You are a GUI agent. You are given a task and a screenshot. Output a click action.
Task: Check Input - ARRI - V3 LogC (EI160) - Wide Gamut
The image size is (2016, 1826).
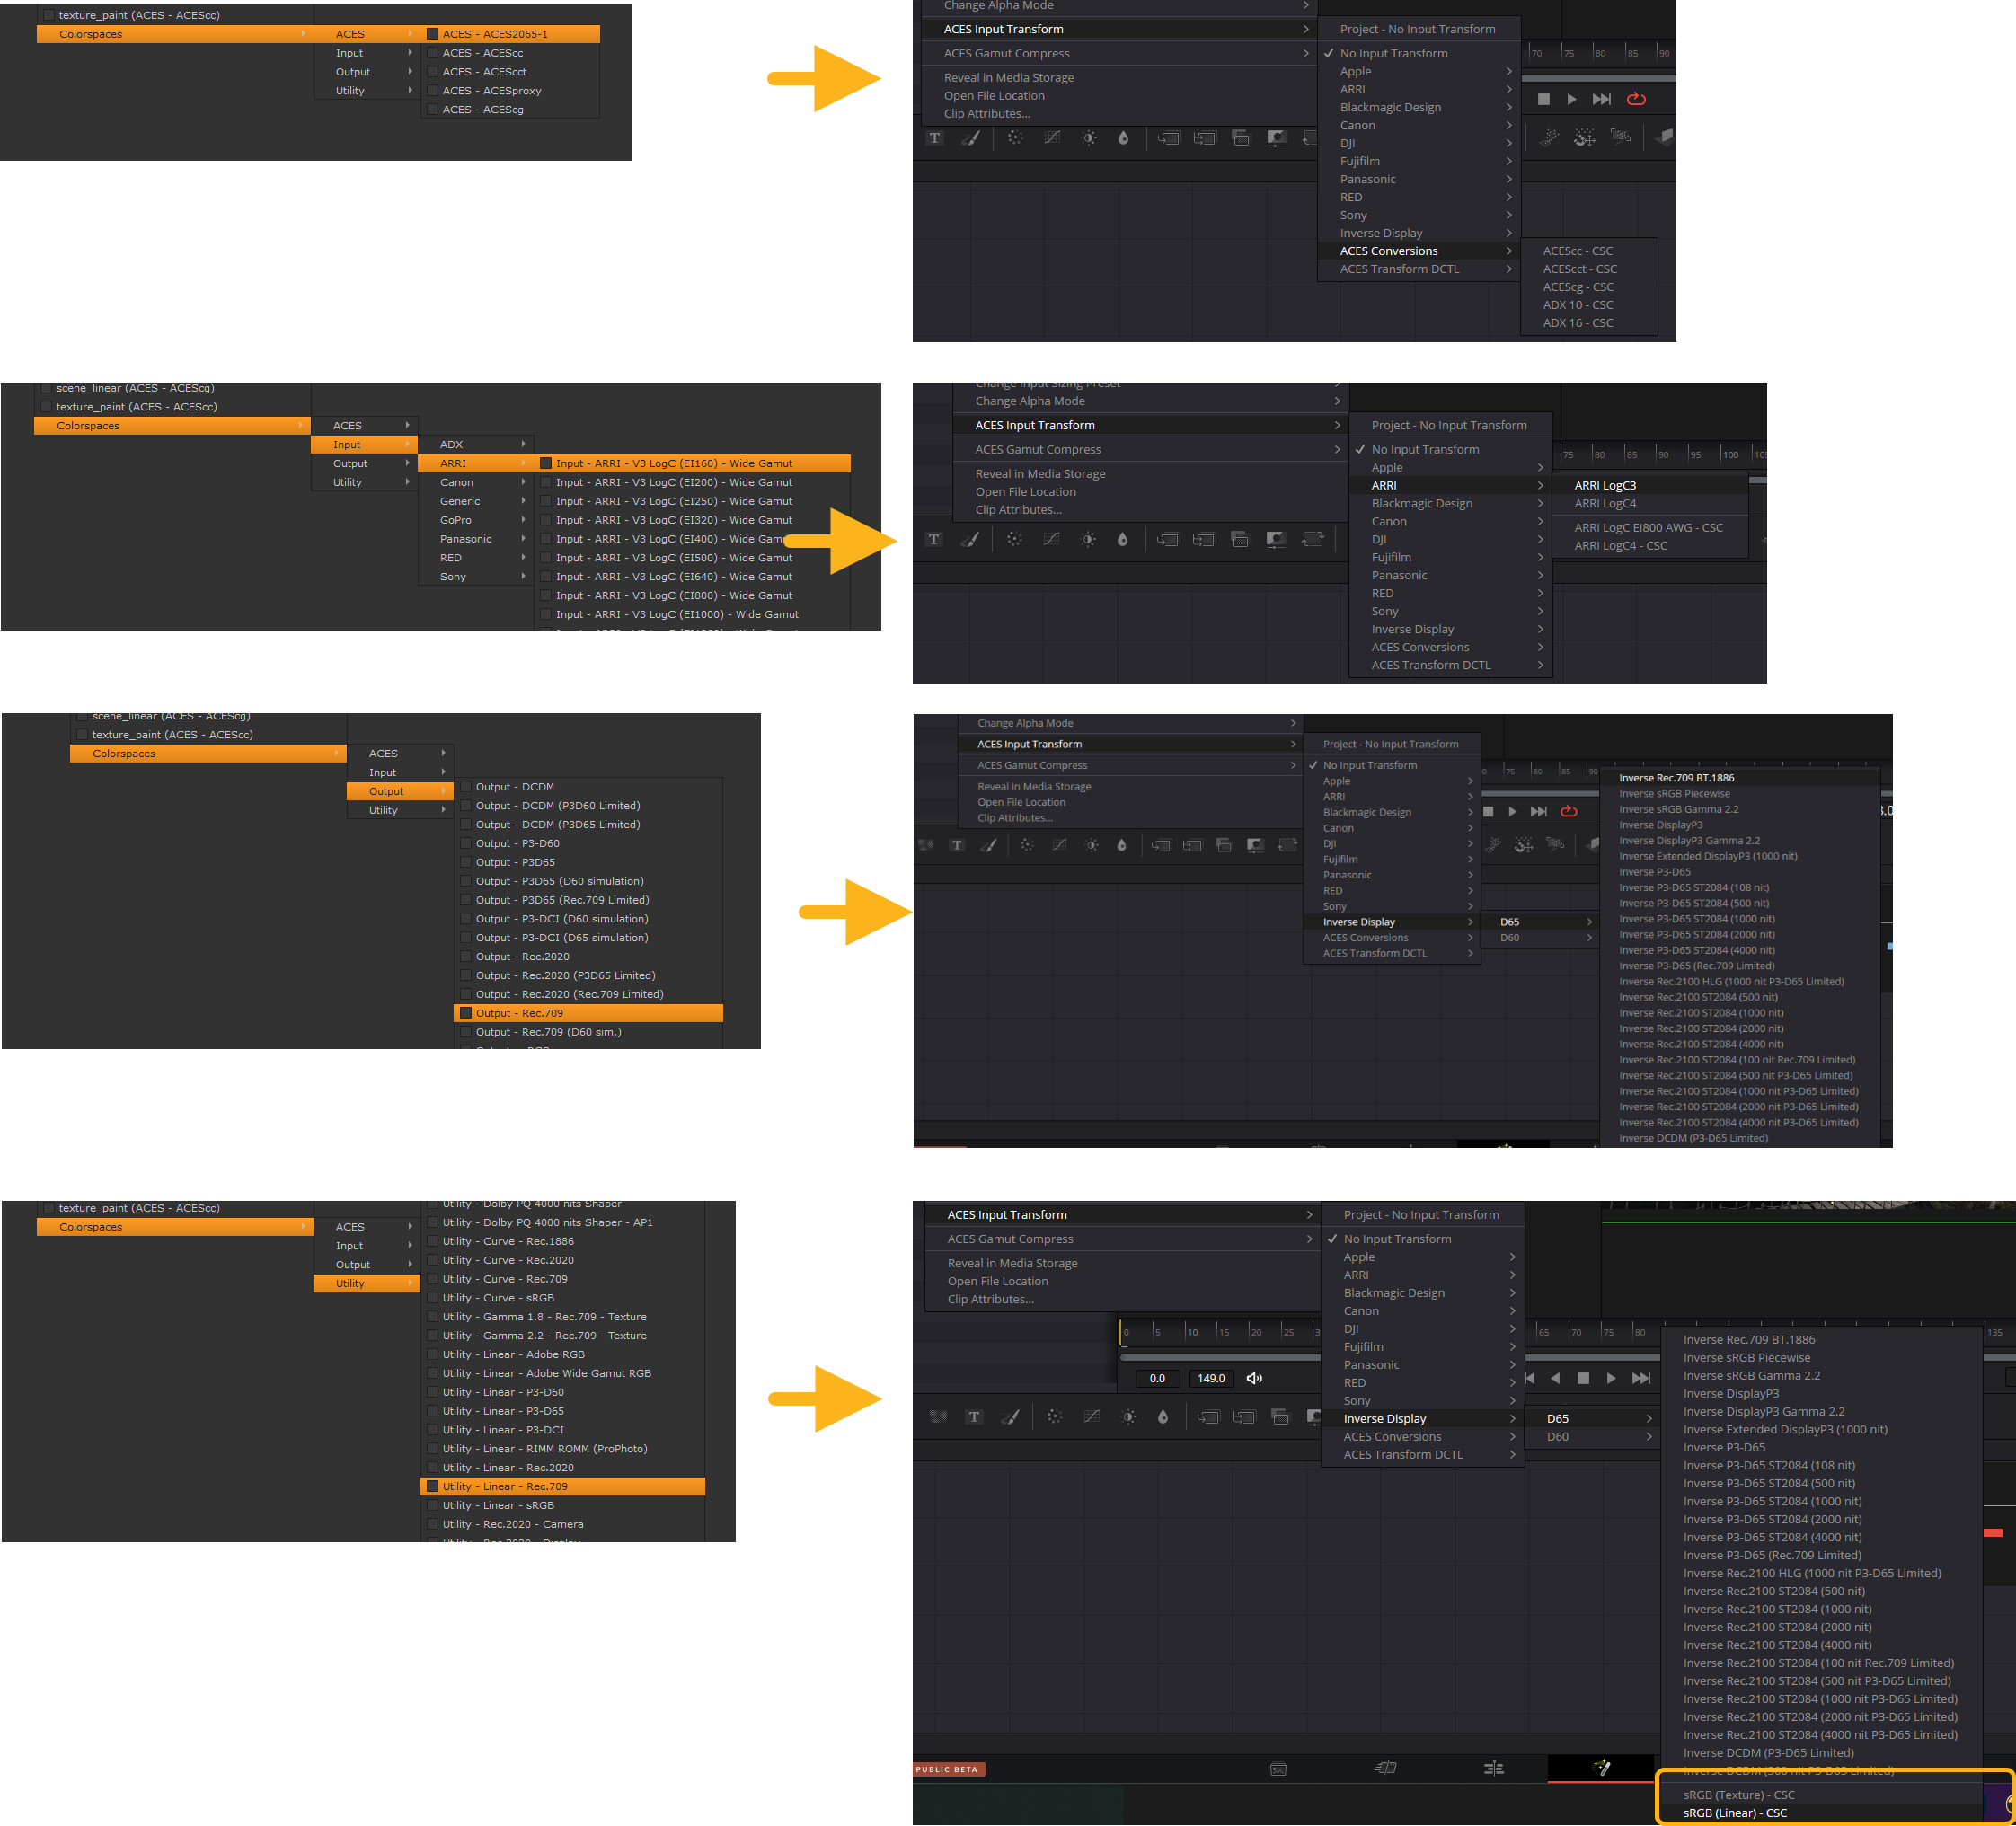coord(546,463)
